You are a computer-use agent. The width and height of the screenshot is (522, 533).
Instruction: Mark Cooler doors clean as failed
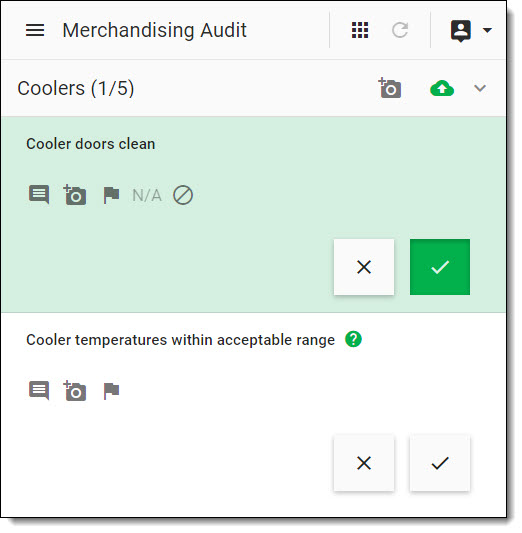click(364, 267)
